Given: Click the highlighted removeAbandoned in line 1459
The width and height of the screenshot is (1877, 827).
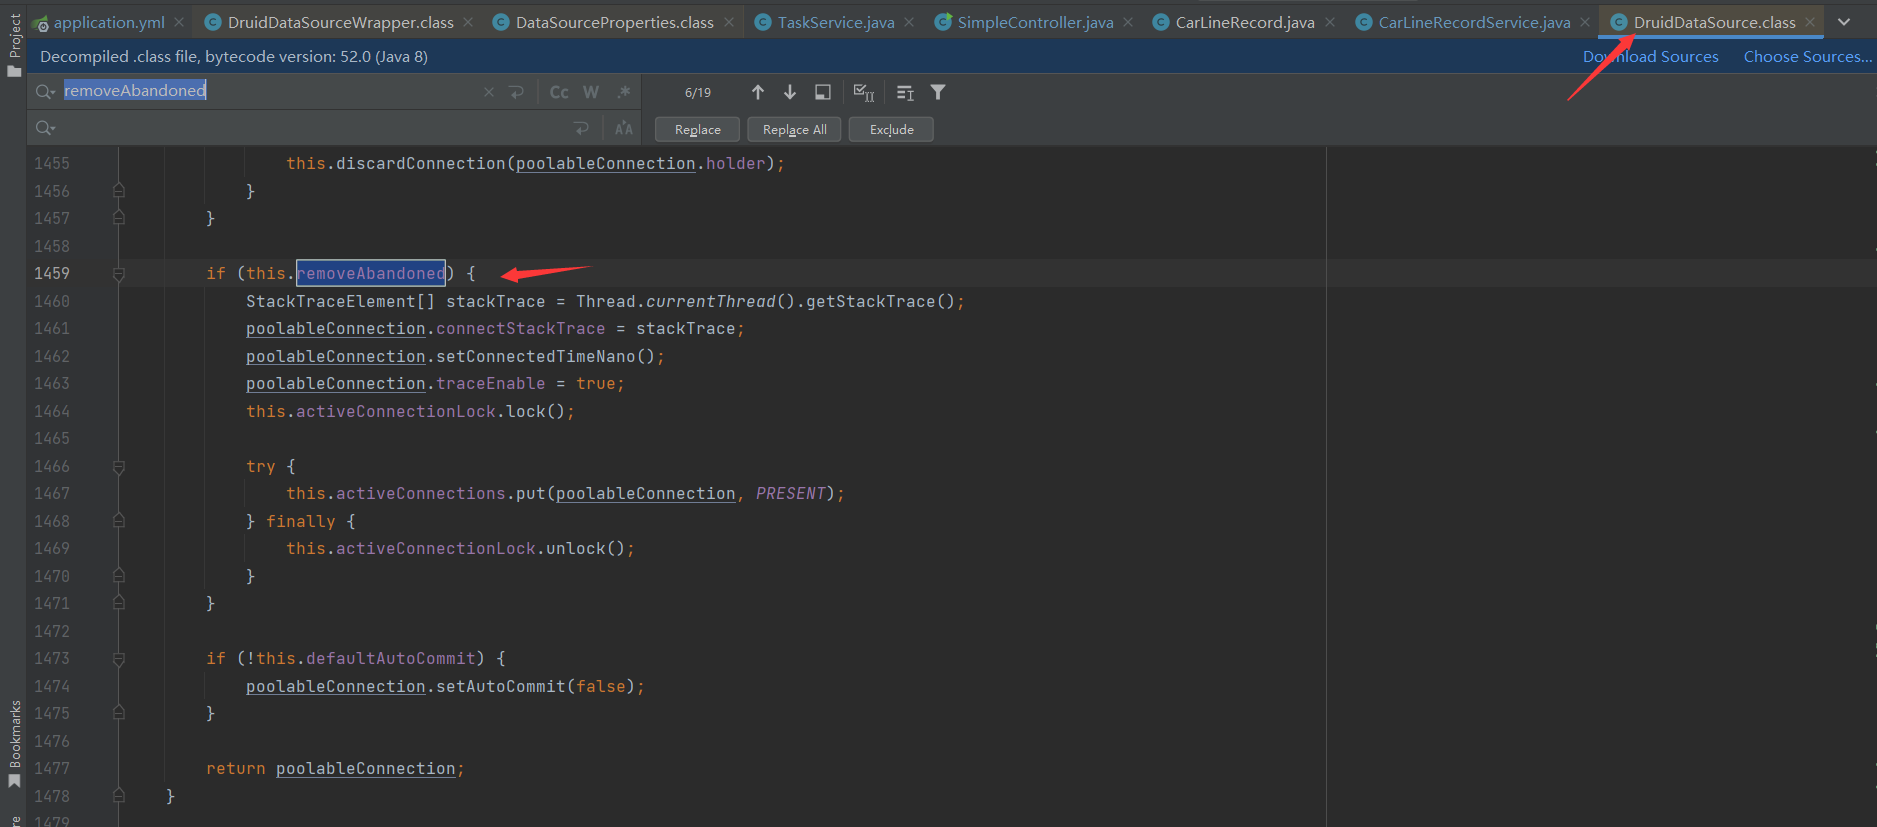Looking at the screenshot, I should [371, 273].
